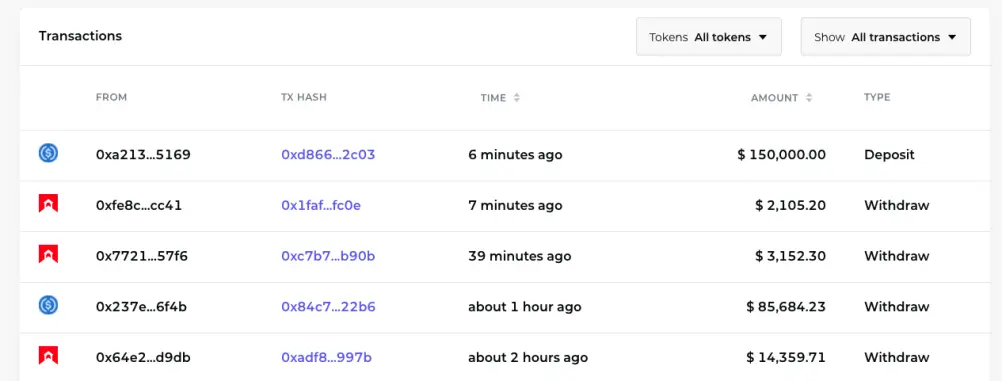Click the TYPE column header
The width and height of the screenshot is (1002, 381).
pos(877,97)
